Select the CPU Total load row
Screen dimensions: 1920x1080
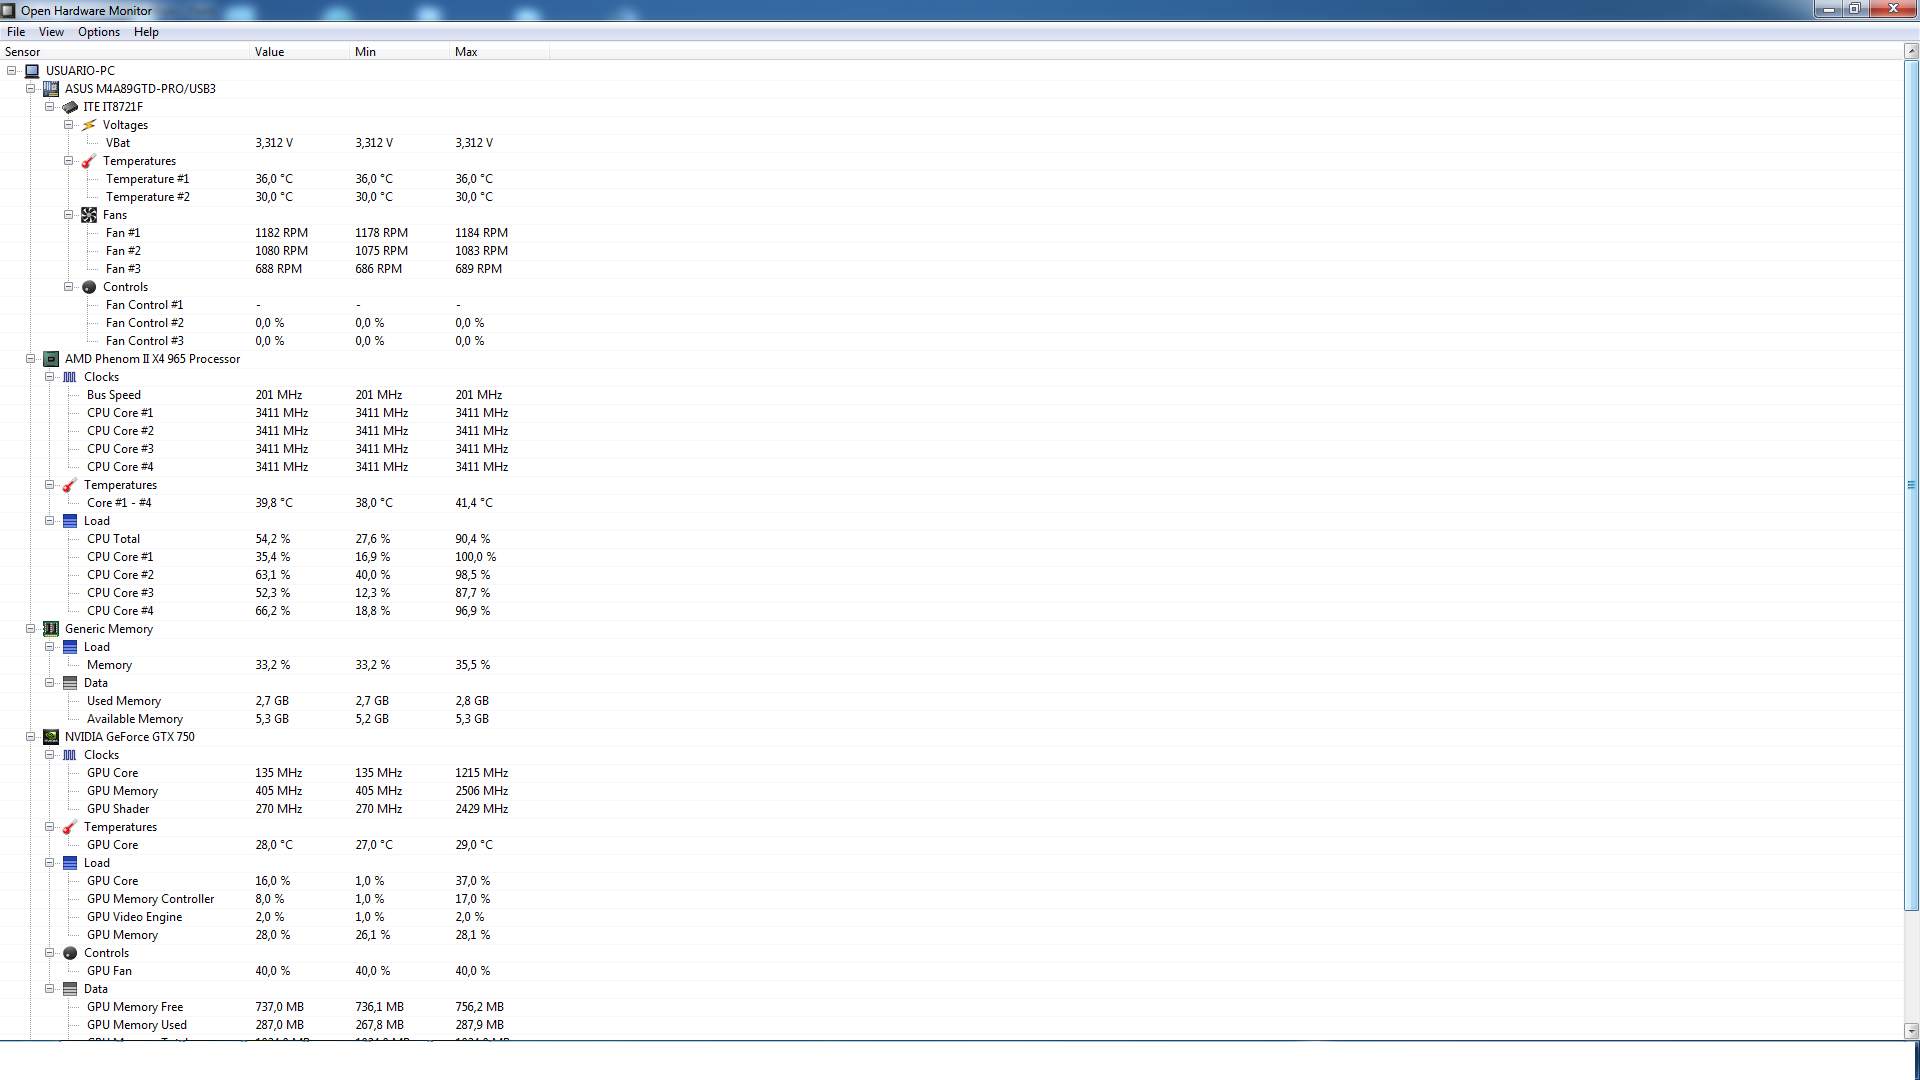coord(951,539)
